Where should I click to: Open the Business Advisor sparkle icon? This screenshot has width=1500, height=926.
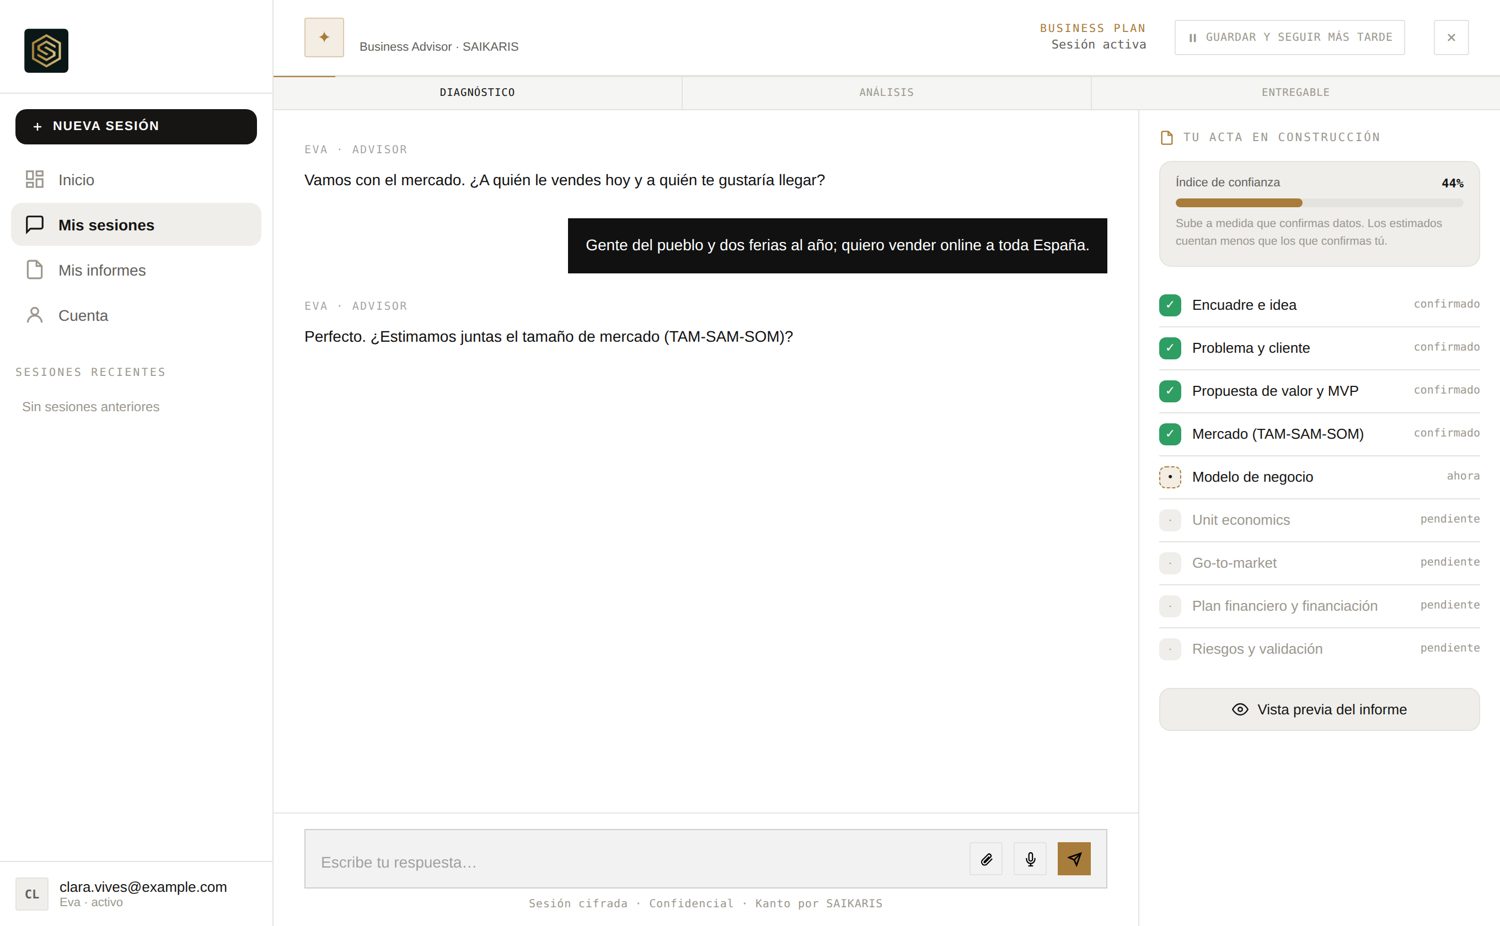pyautogui.click(x=324, y=37)
